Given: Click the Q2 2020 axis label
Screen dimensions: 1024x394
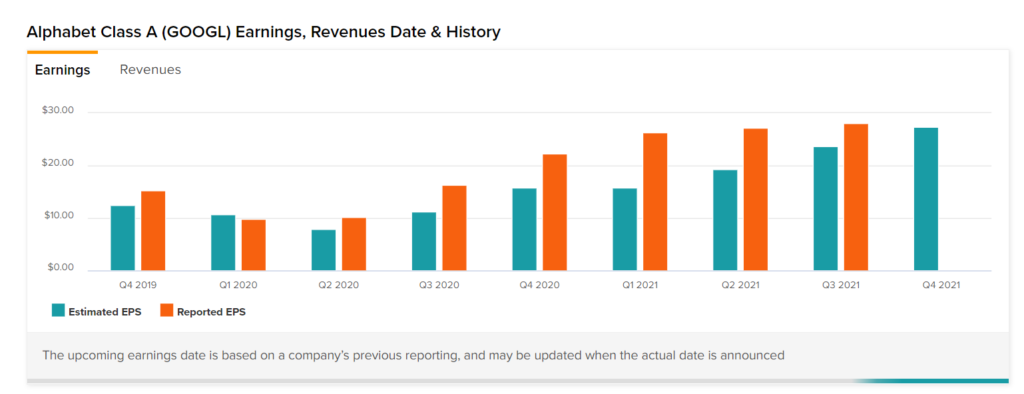Looking at the screenshot, I should point(339,285).
